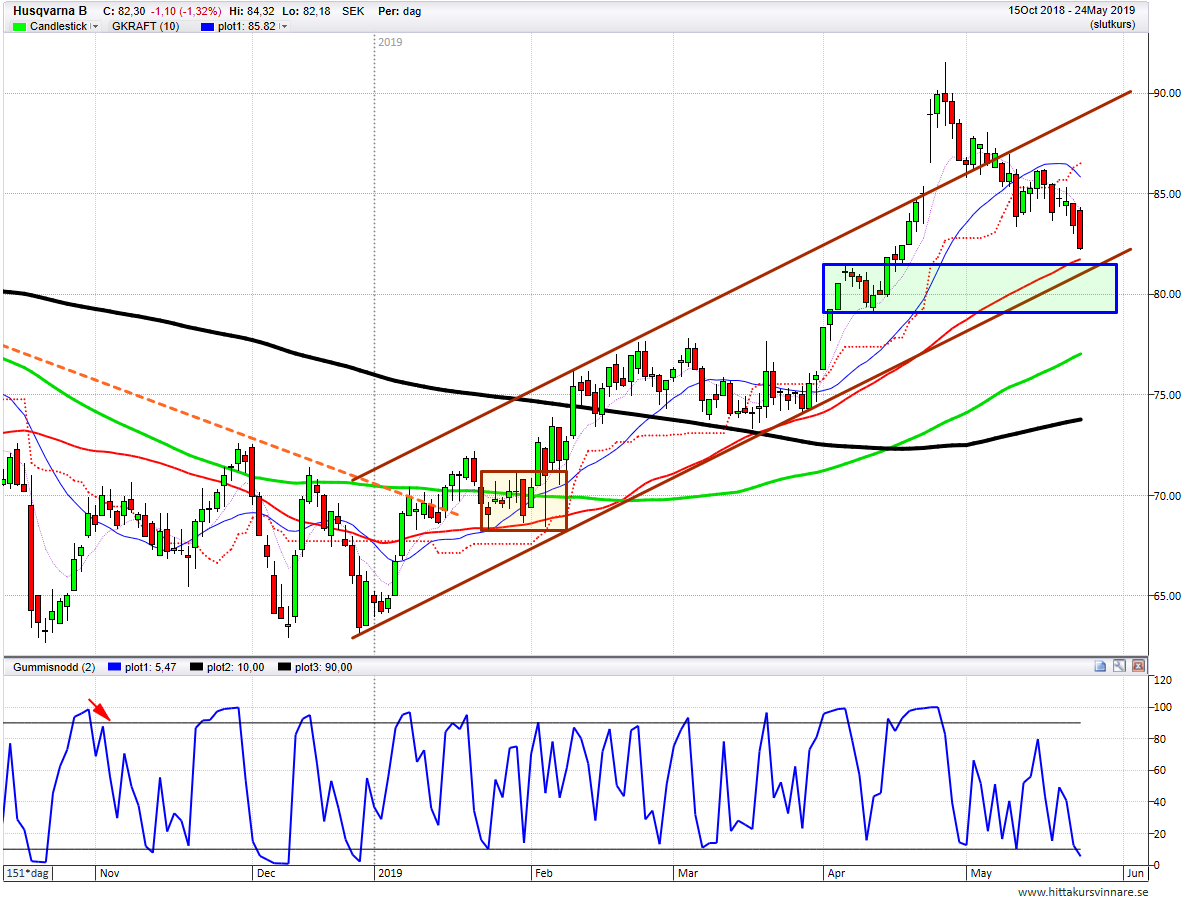Click the Jun month axis label
The width and height of the screenshot is (1193, 897).
[1135, 873]
